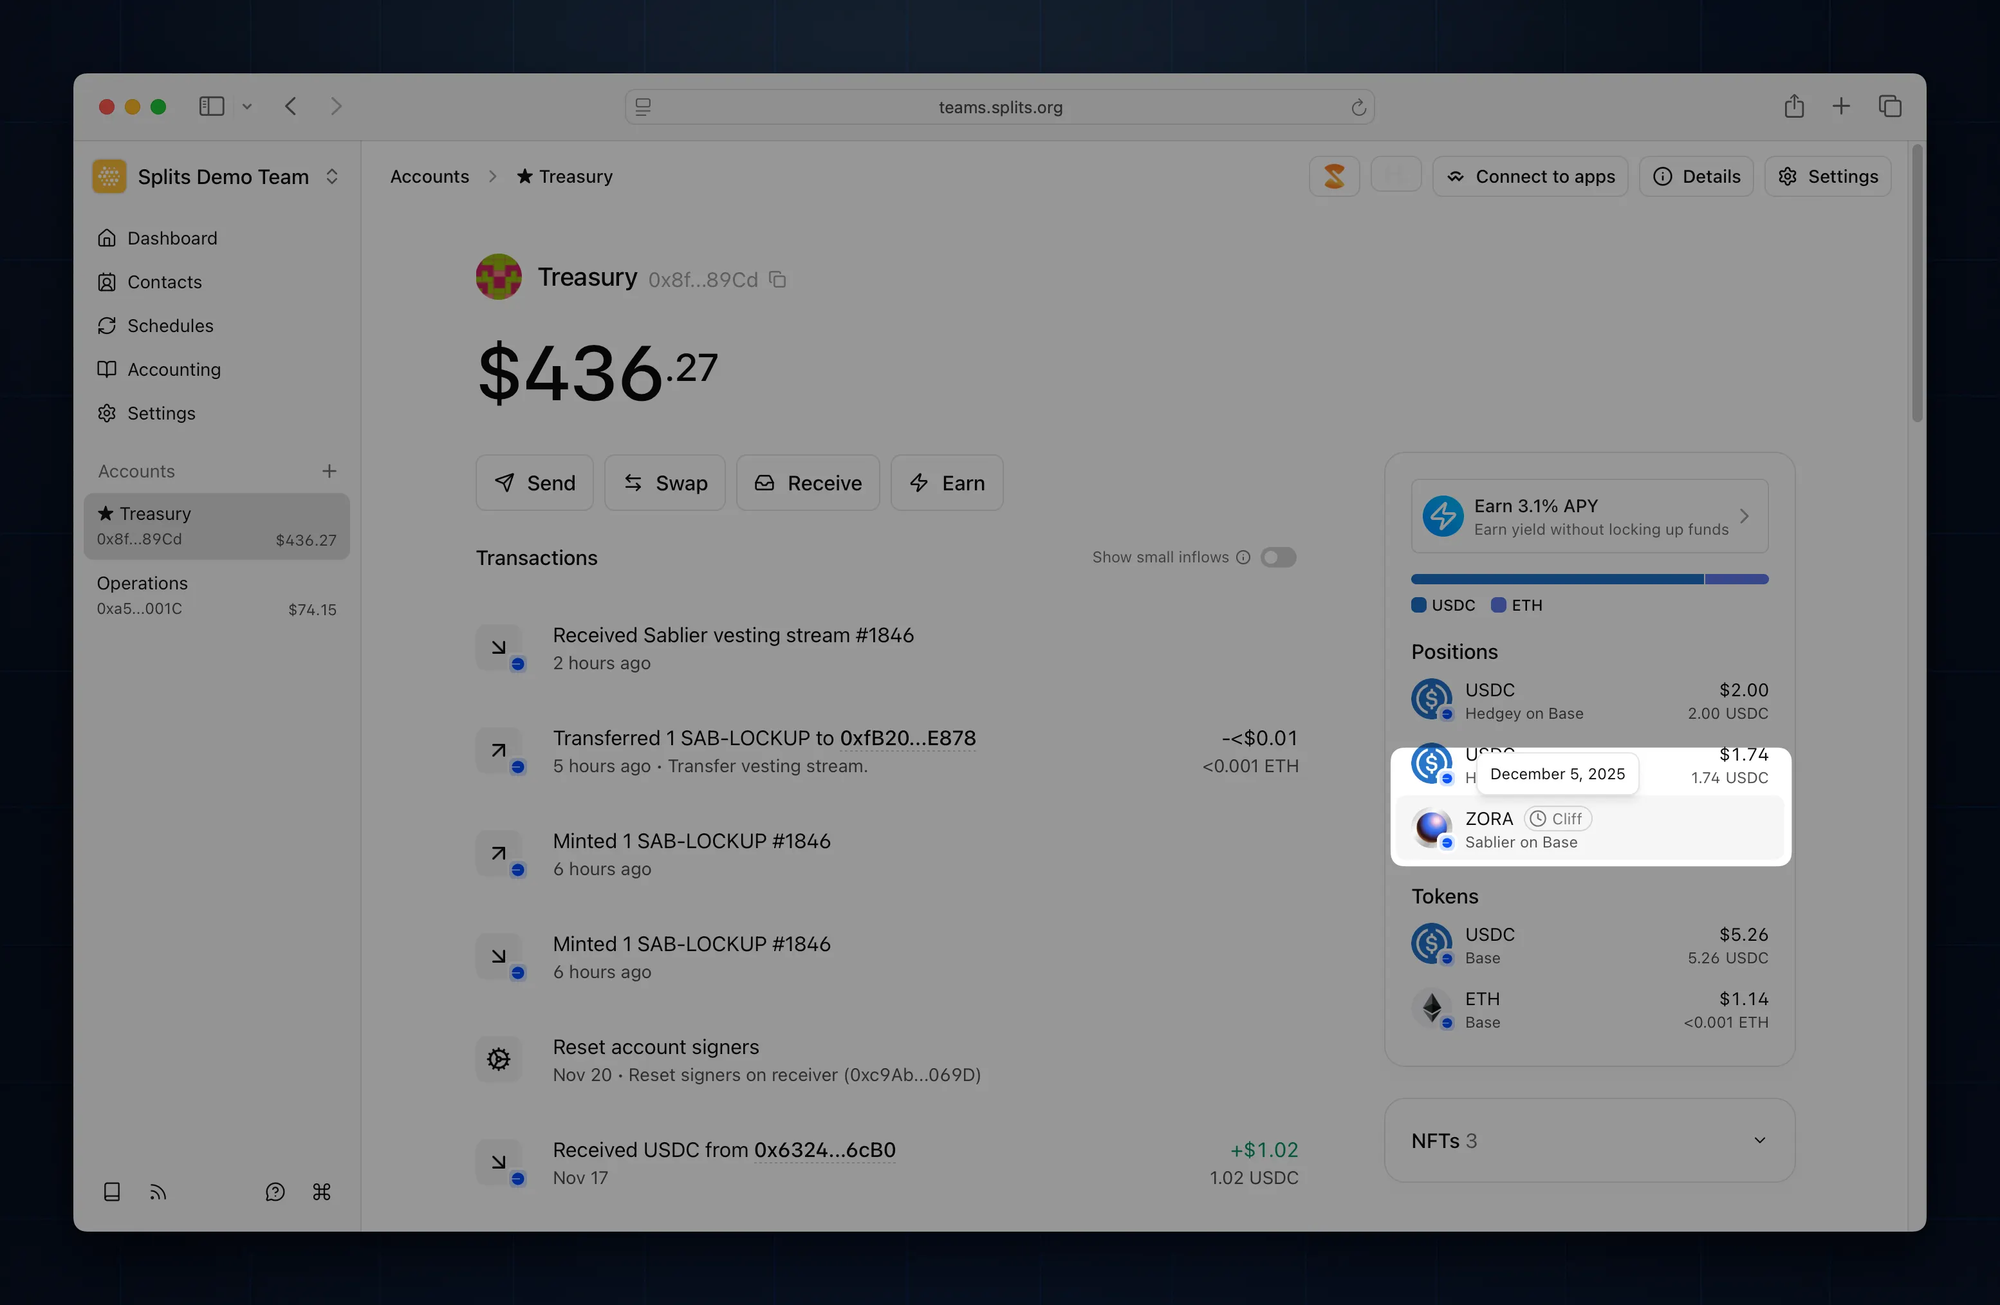Go to Accounting in the sidebar
Viewport: 2000px width, 1305px height.
173,369
